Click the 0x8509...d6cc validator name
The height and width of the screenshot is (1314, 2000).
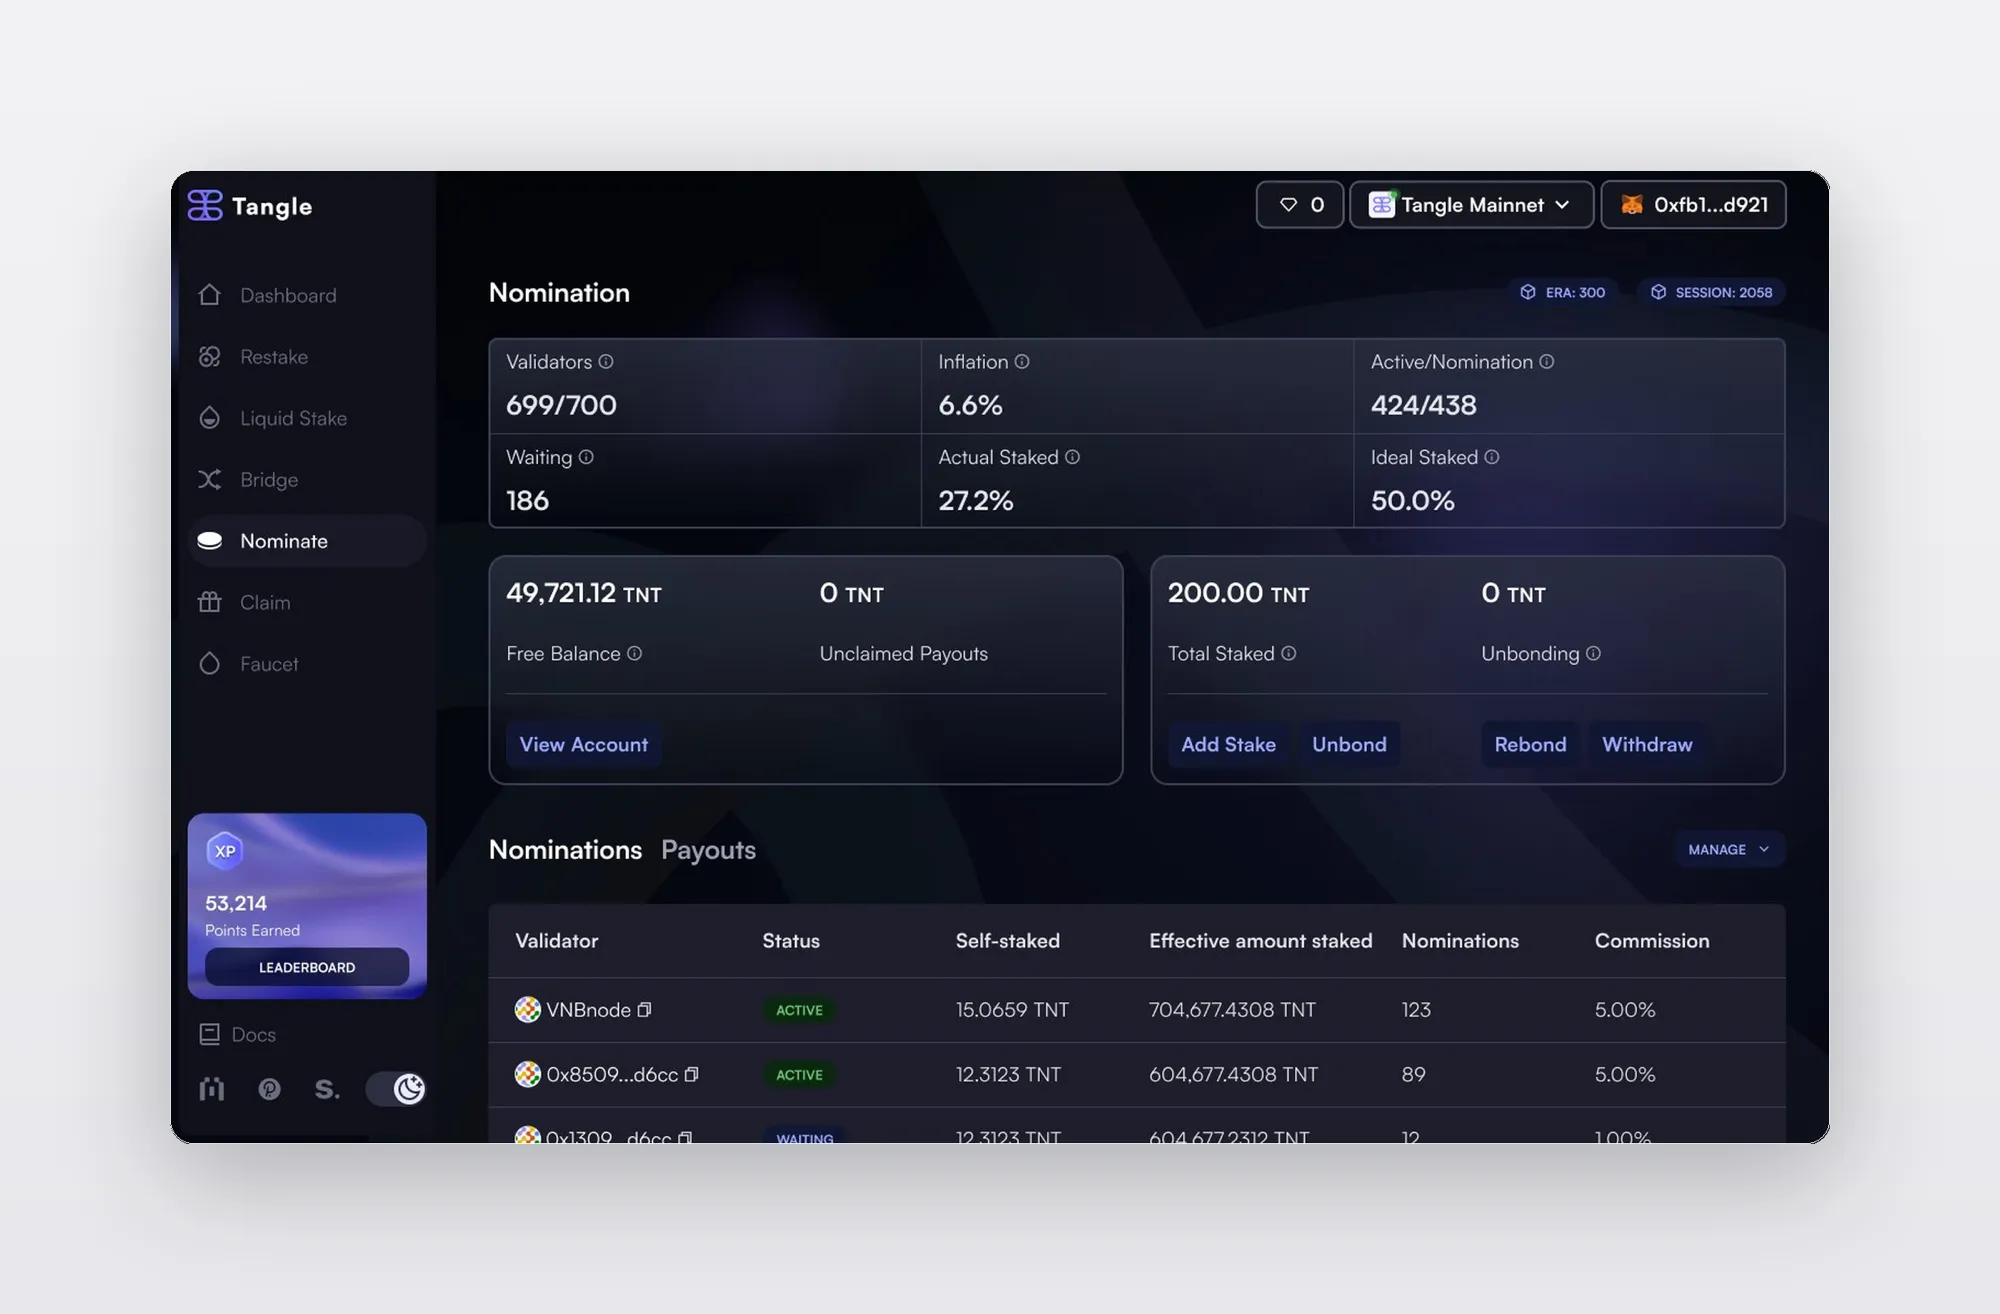[x=612, y=1075]
